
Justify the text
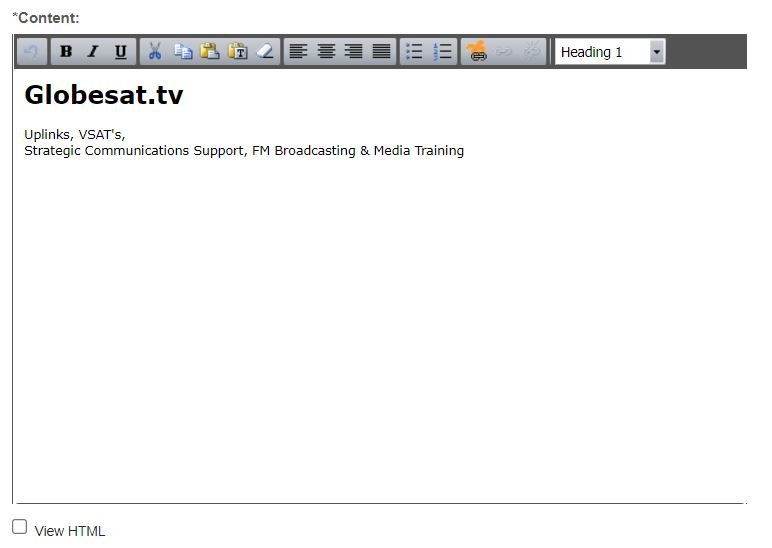[382, 52]
